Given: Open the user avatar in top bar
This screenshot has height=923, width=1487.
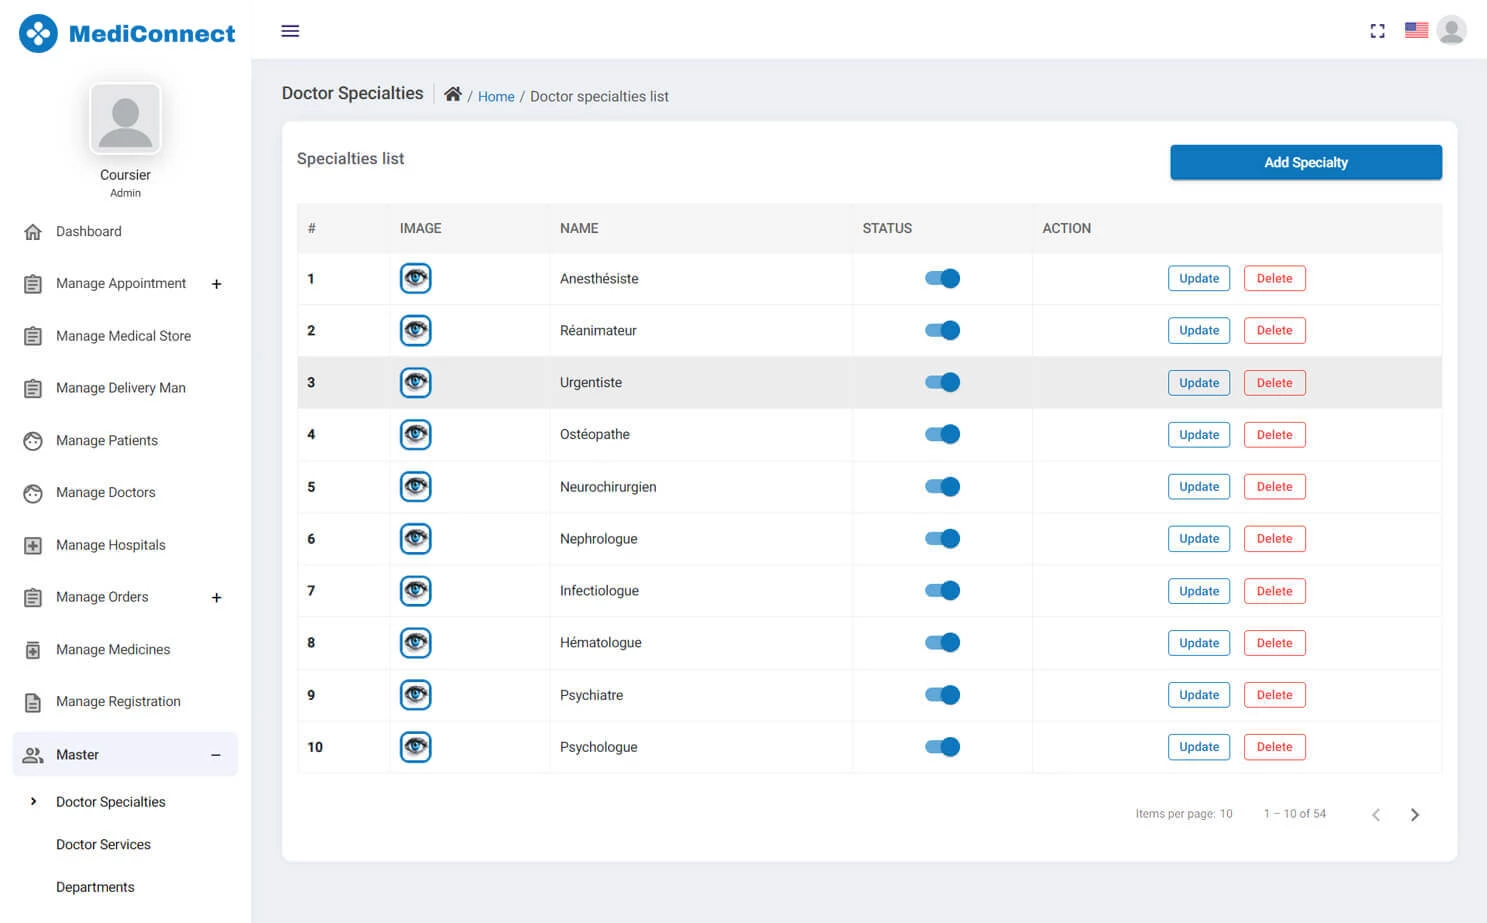Looking at the screenshot, I should (x=1451, y=30).
